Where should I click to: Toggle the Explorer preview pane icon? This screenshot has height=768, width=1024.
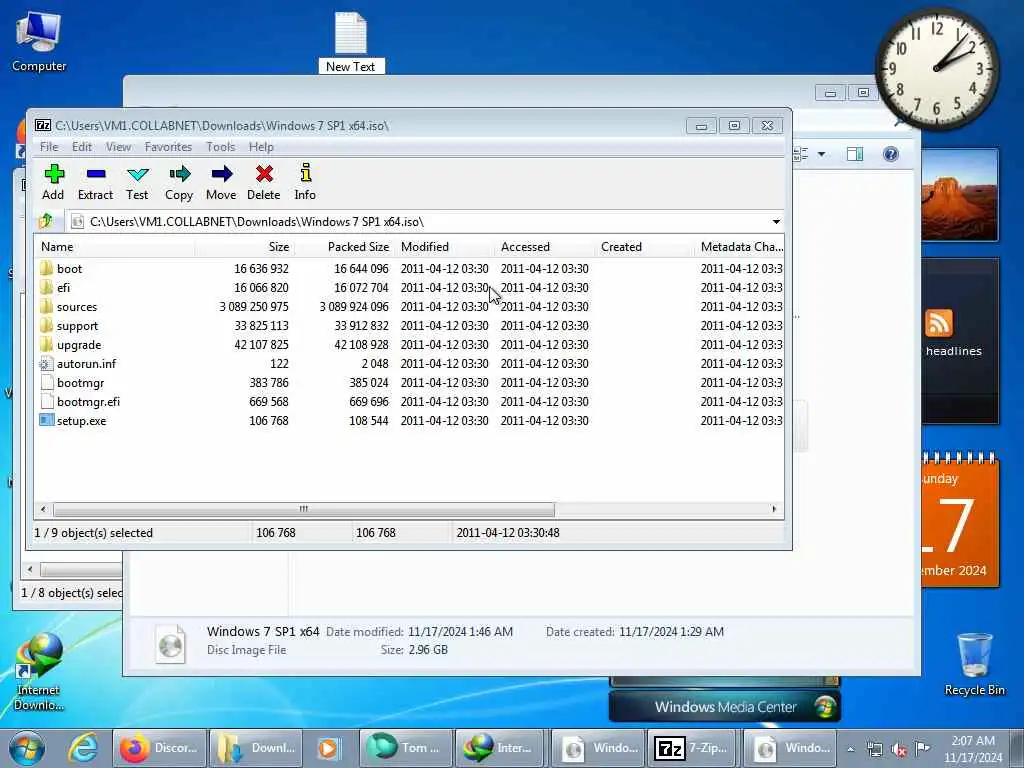[x=855, y=154]
